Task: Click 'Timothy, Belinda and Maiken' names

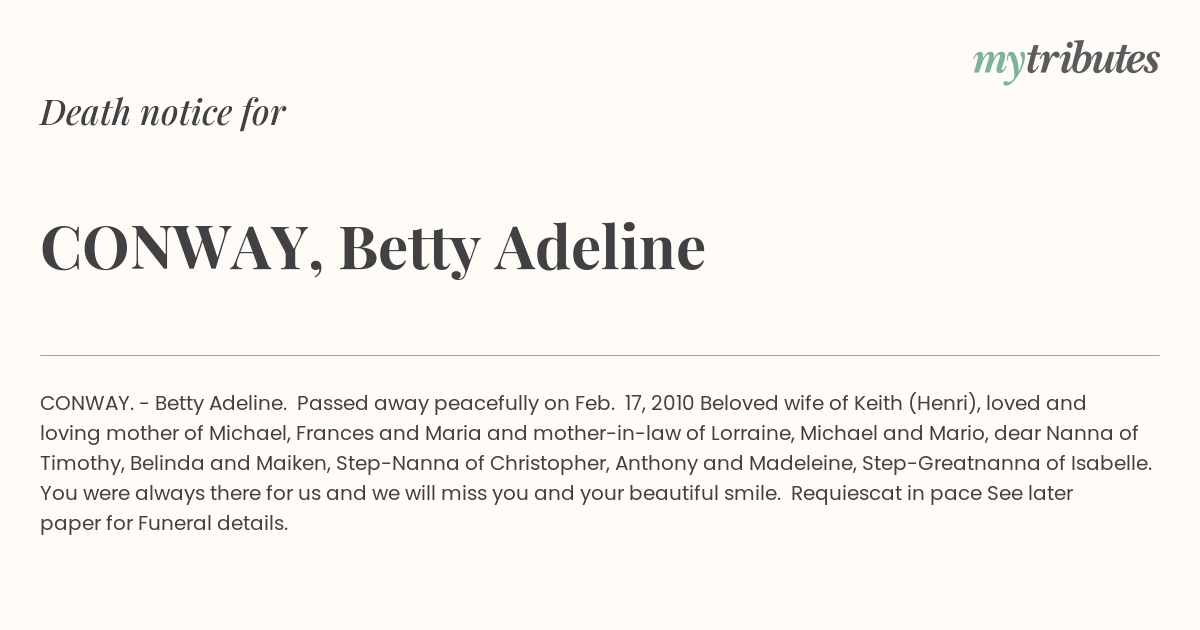Action: [183, 463]
